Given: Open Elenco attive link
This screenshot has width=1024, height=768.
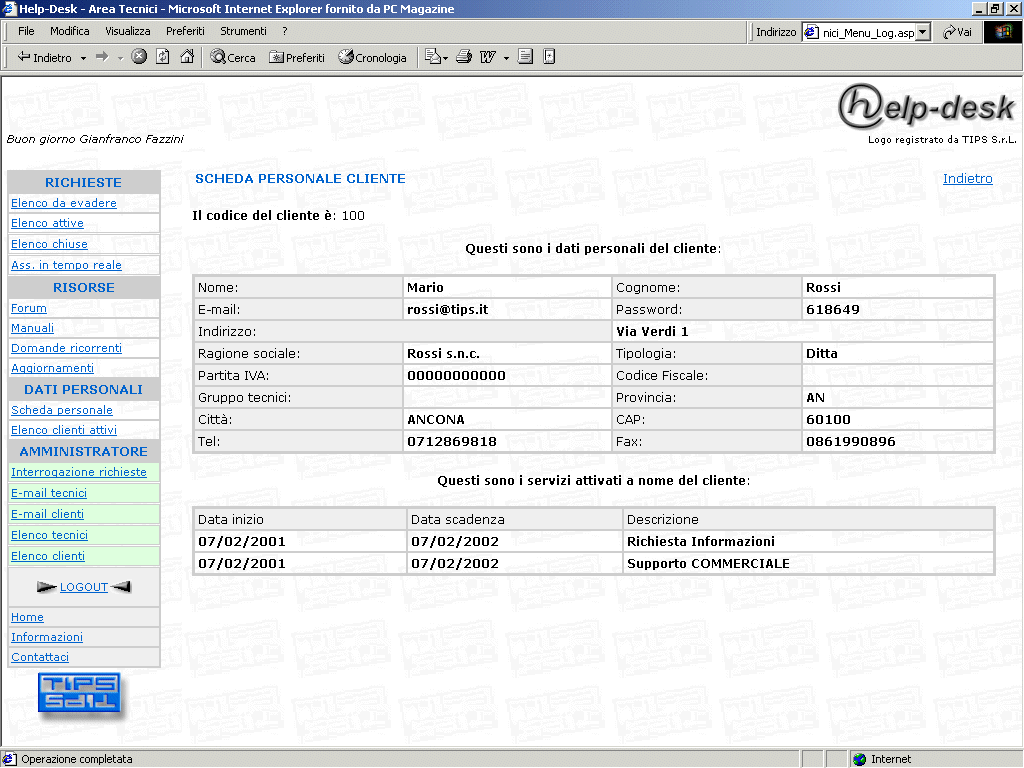Looking at the screenshot, I should 47,223.
